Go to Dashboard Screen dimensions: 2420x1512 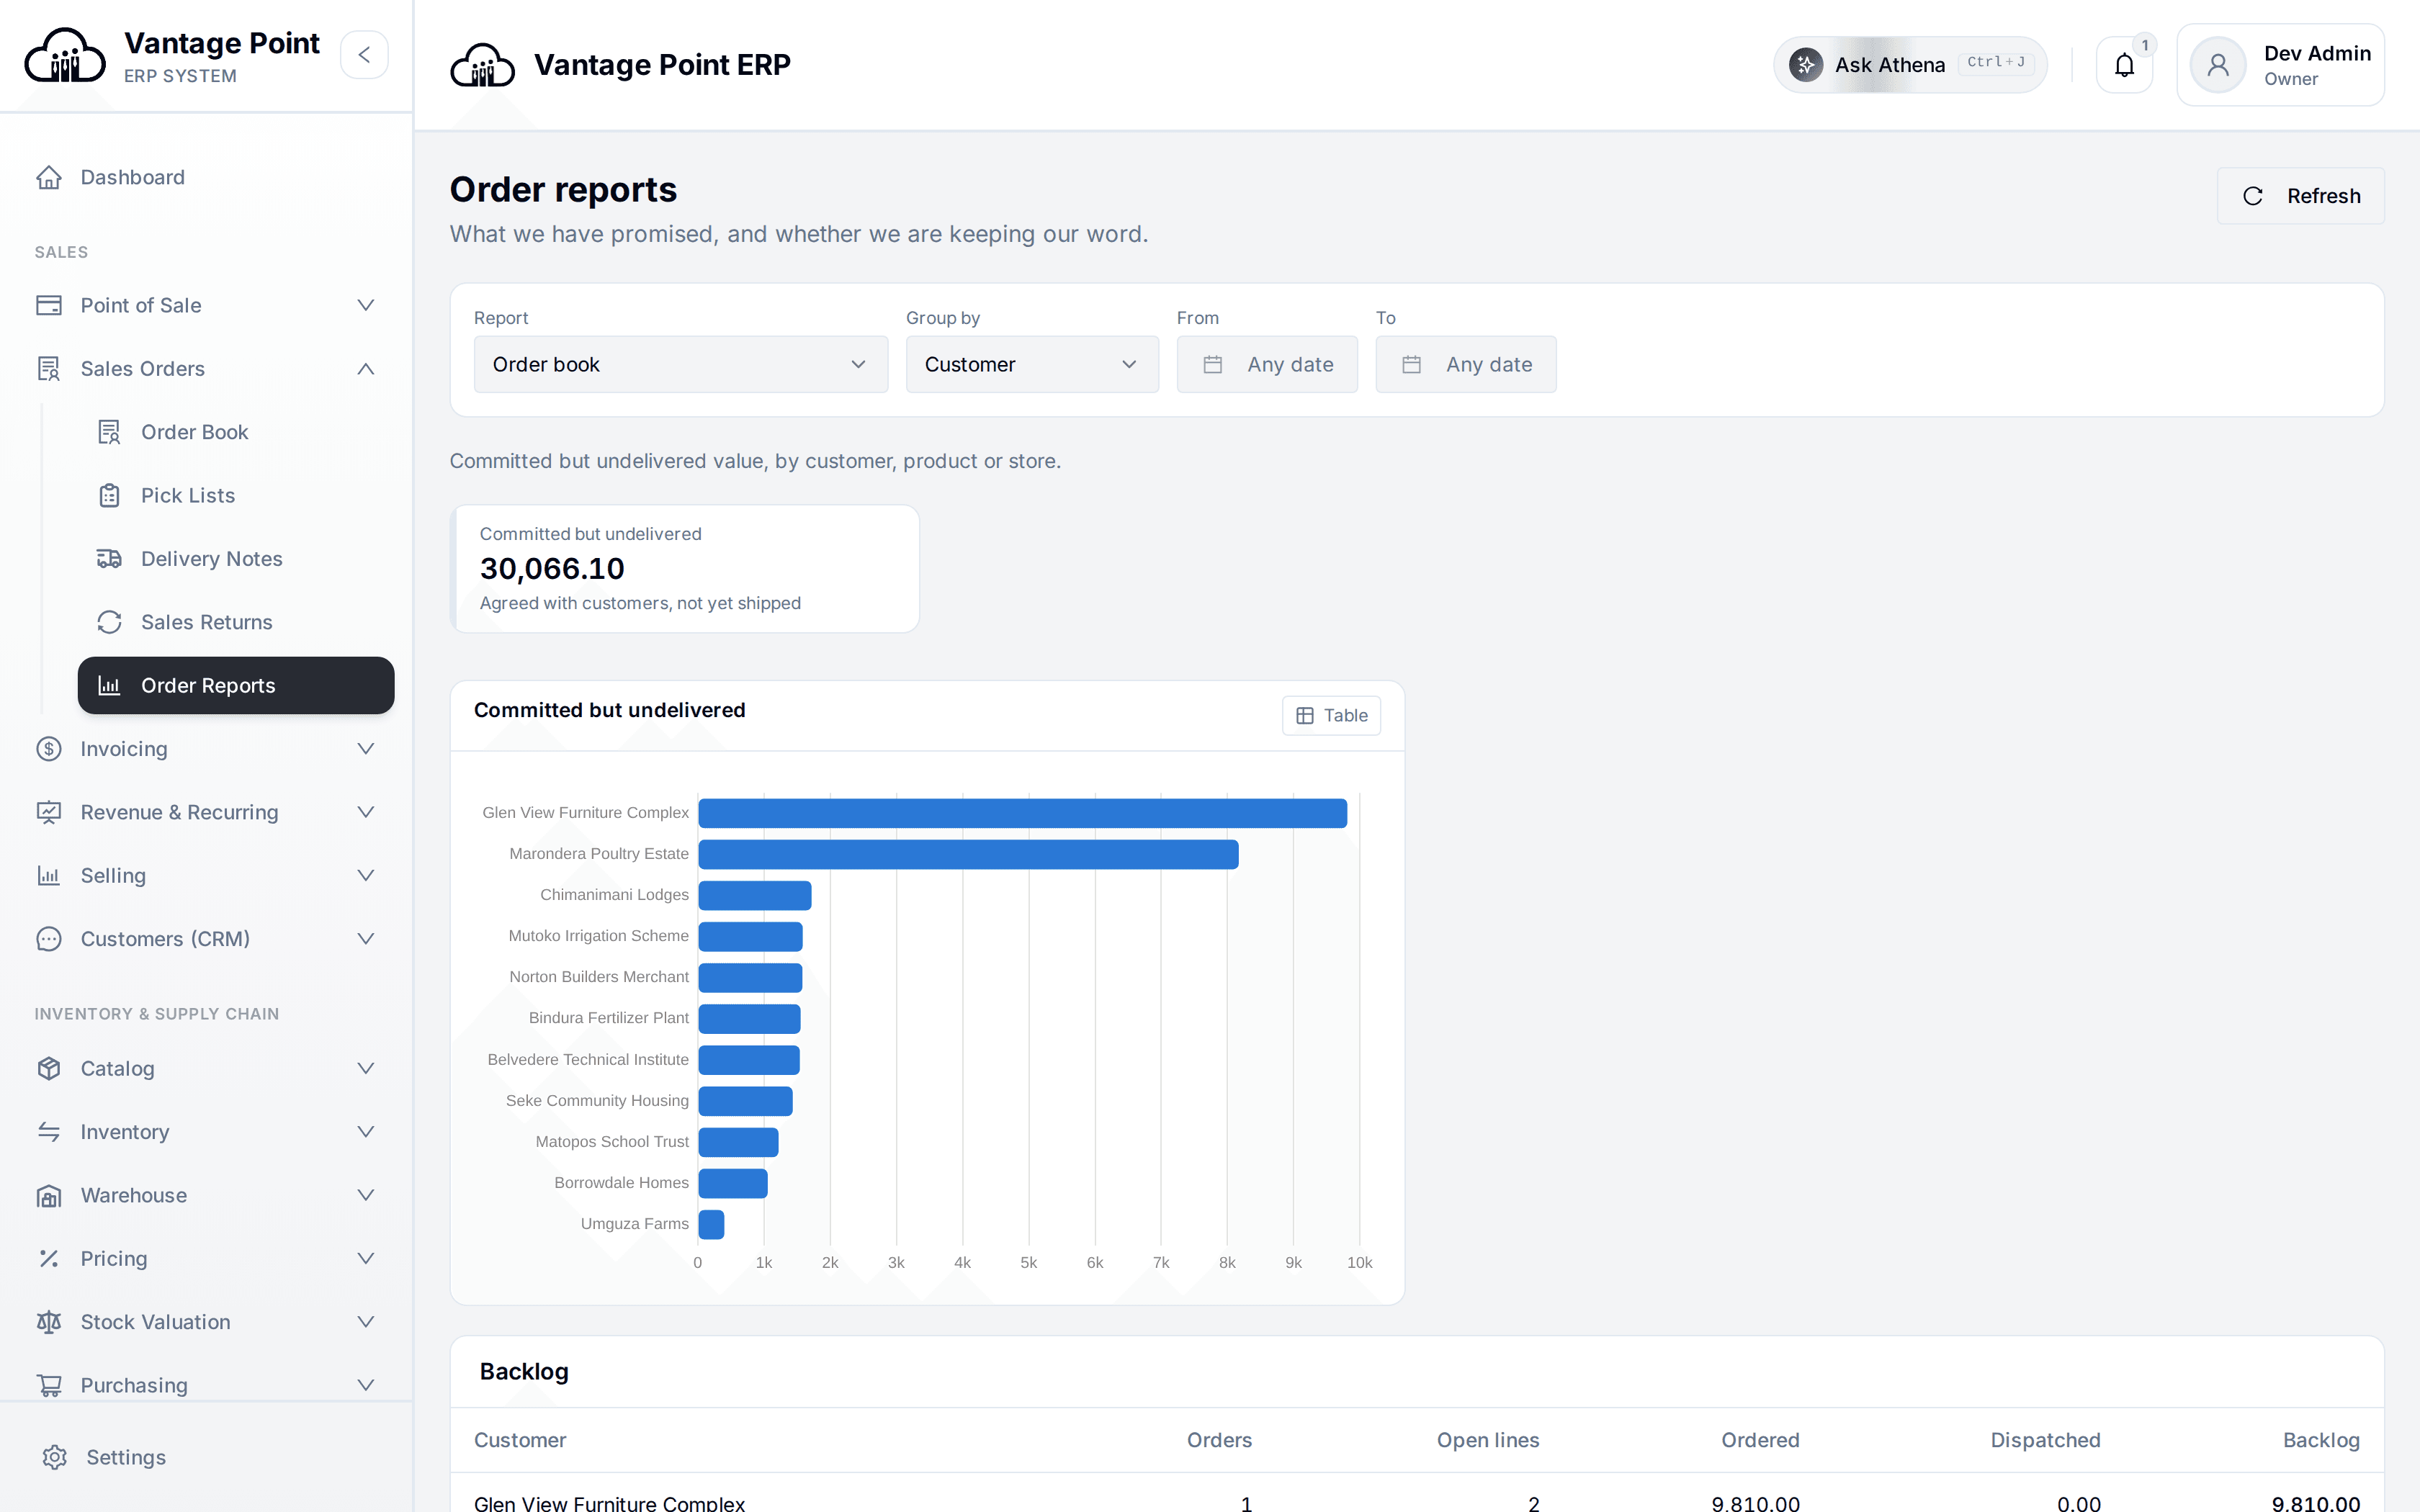207,177
